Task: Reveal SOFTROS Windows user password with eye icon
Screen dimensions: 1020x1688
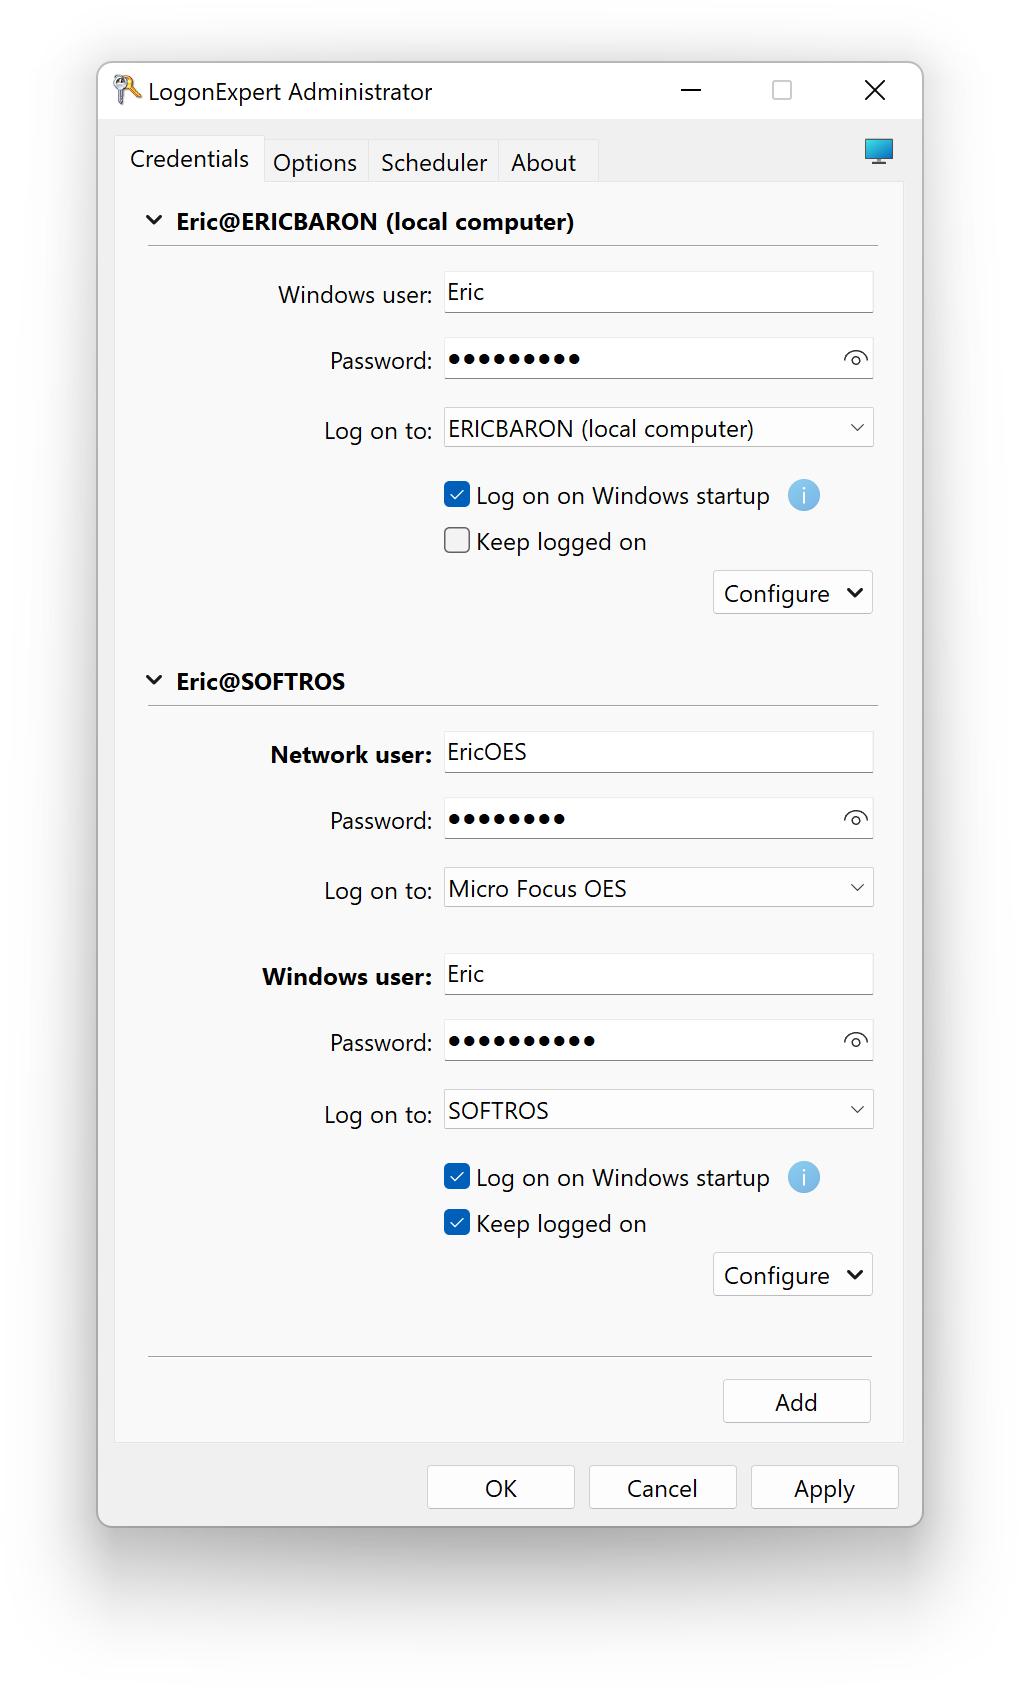Action: point(855,1041)
